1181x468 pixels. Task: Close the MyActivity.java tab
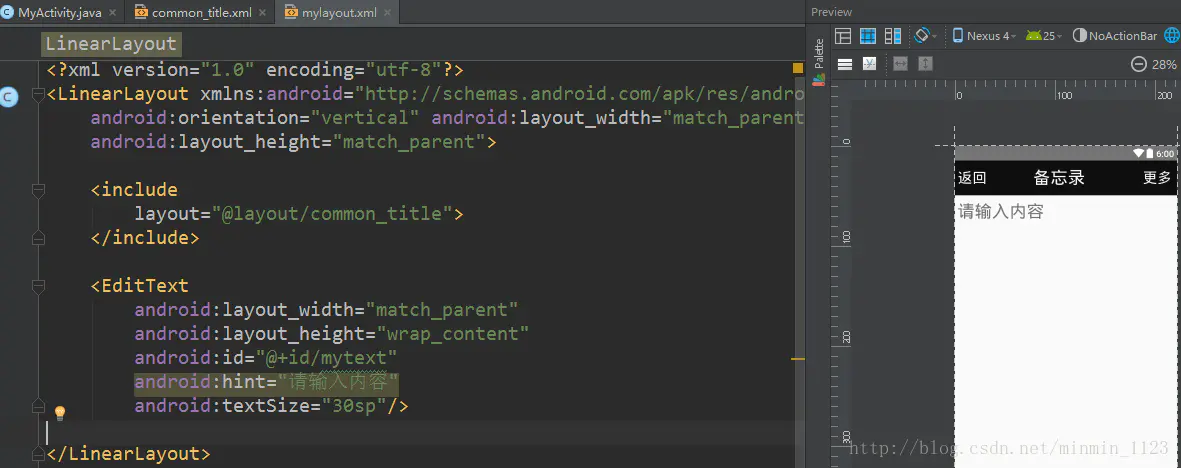pyautogui.click(x=113, y=13)
